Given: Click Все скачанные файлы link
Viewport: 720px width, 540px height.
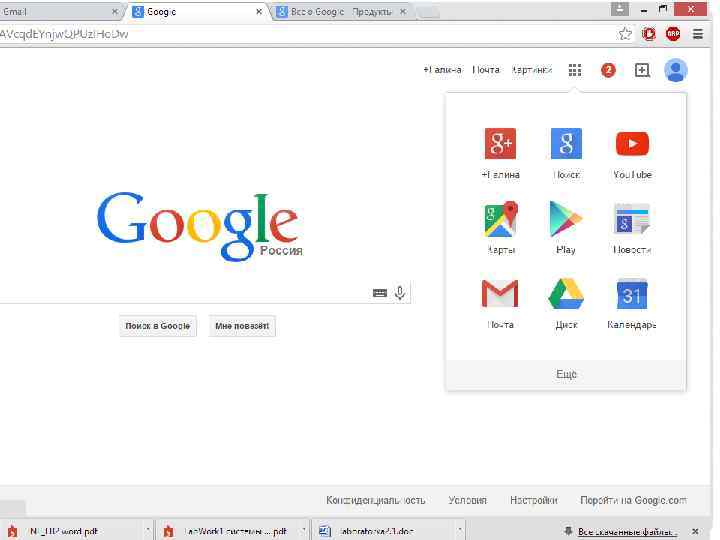Looking at the screenshot, I should 625,532.
